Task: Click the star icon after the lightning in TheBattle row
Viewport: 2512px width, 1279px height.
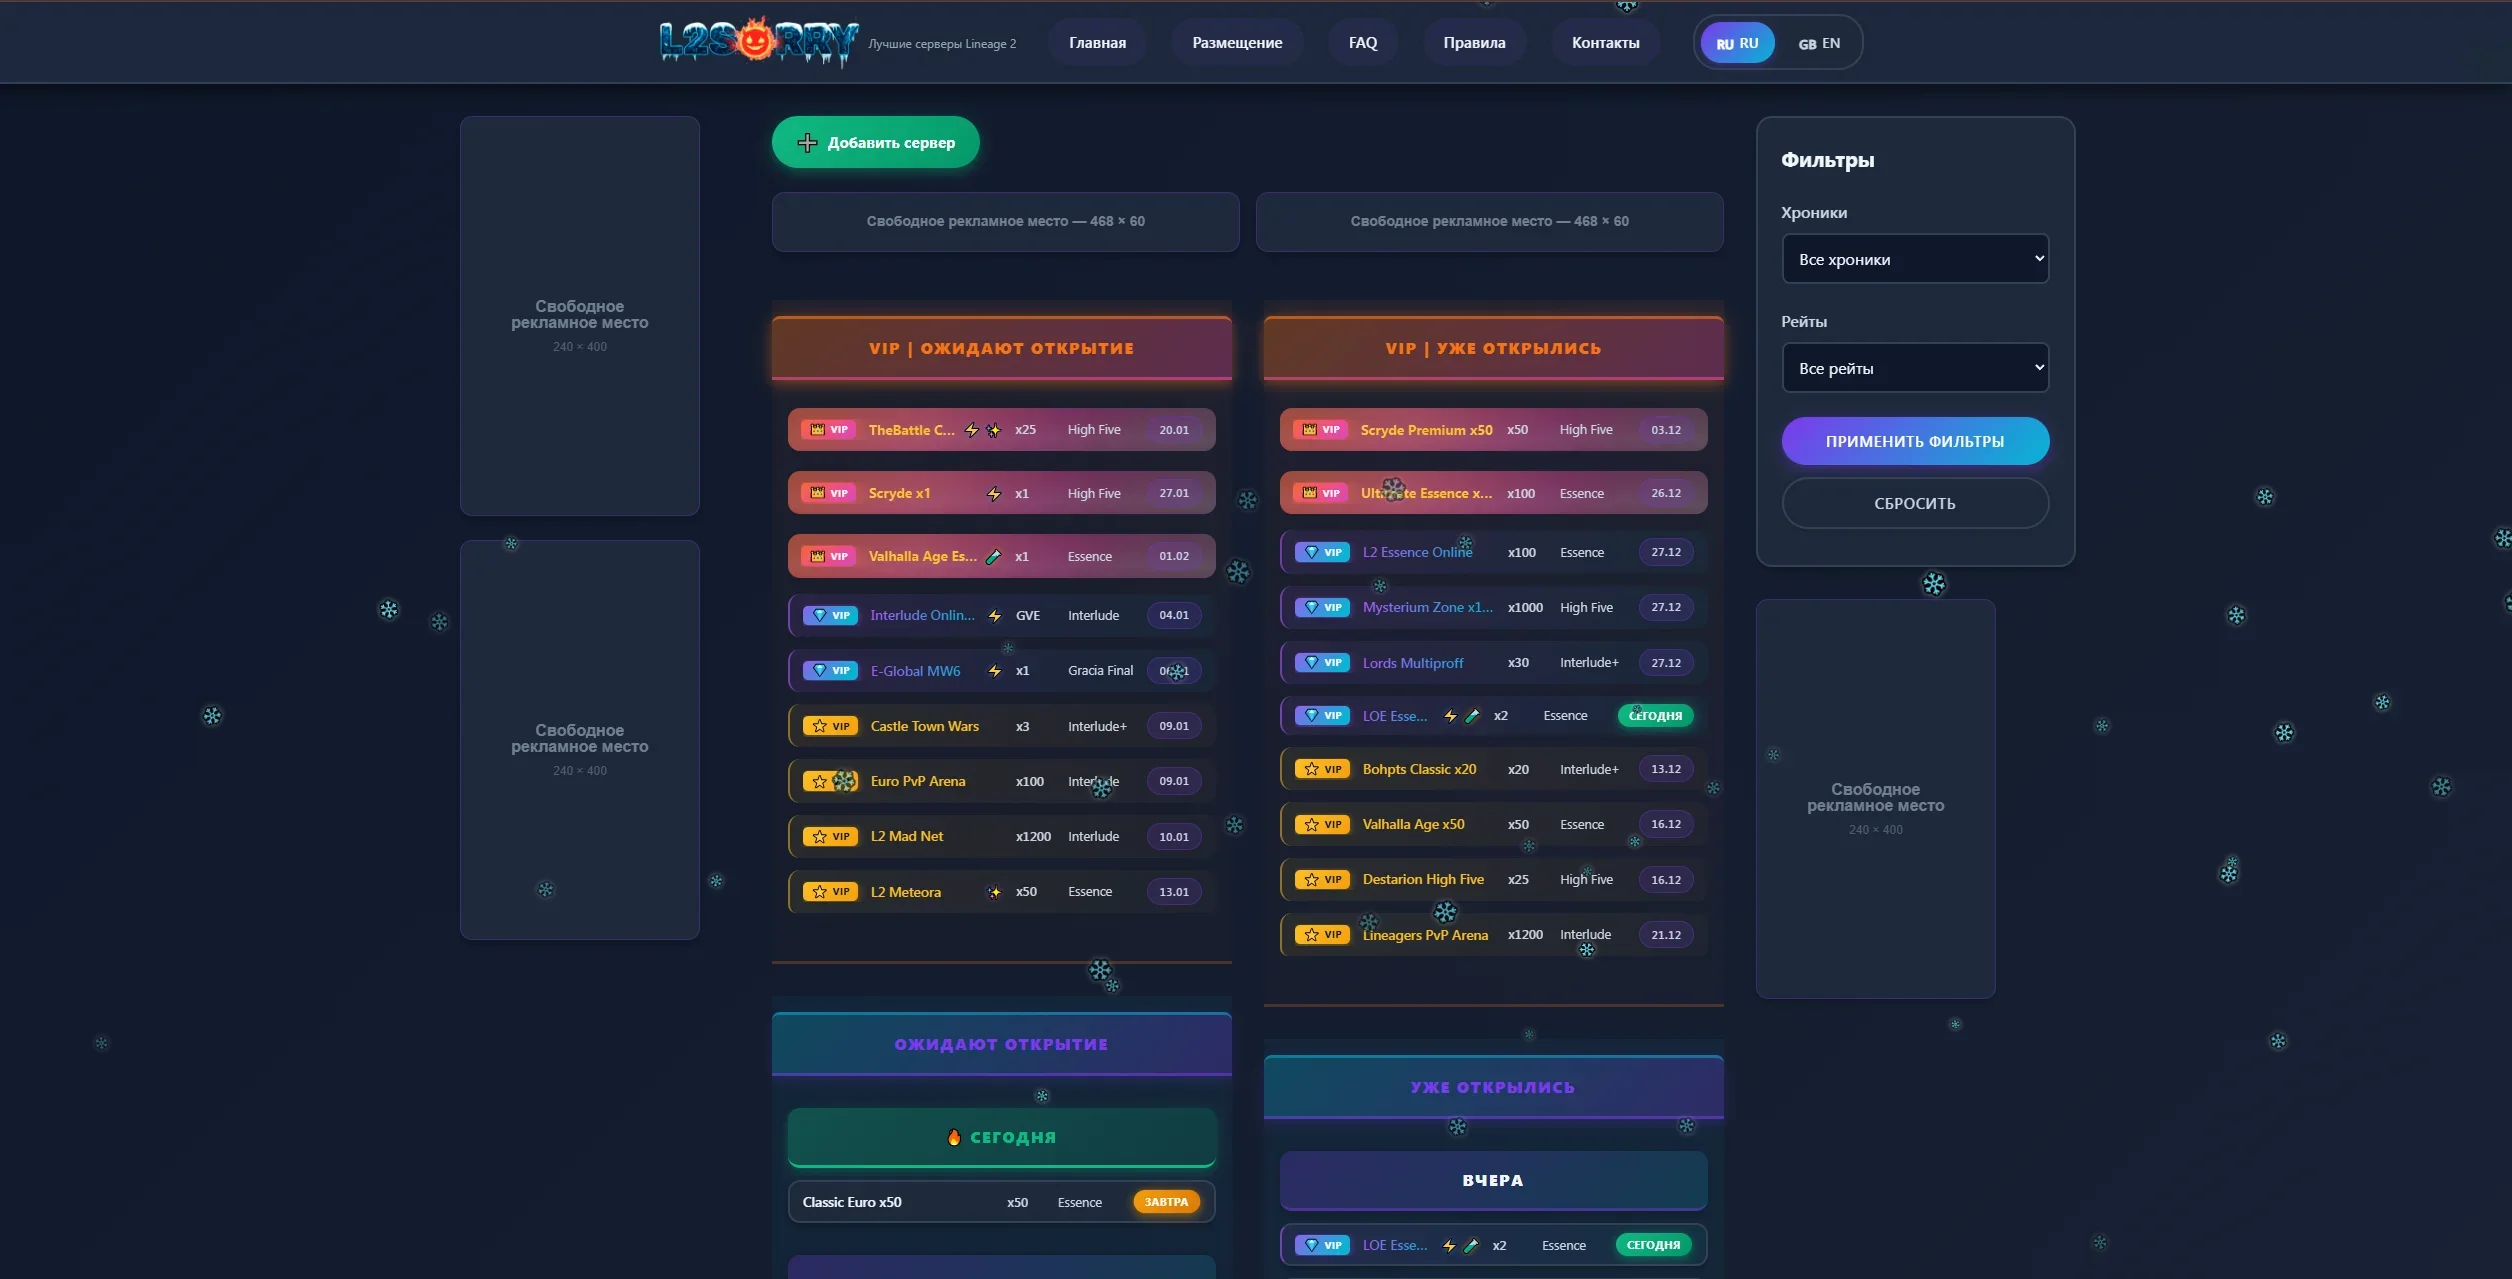Action: 993,430
